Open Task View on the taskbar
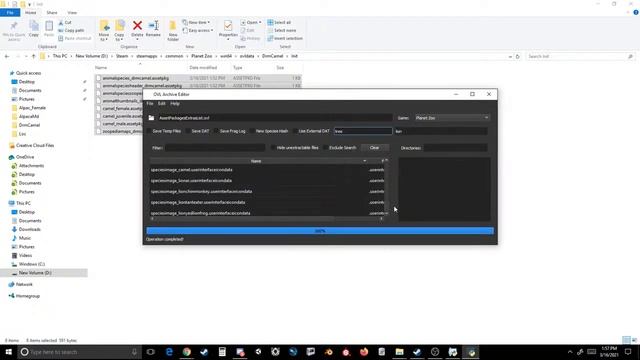The height and width of the screenshot is (360, 640). [151, 352]
